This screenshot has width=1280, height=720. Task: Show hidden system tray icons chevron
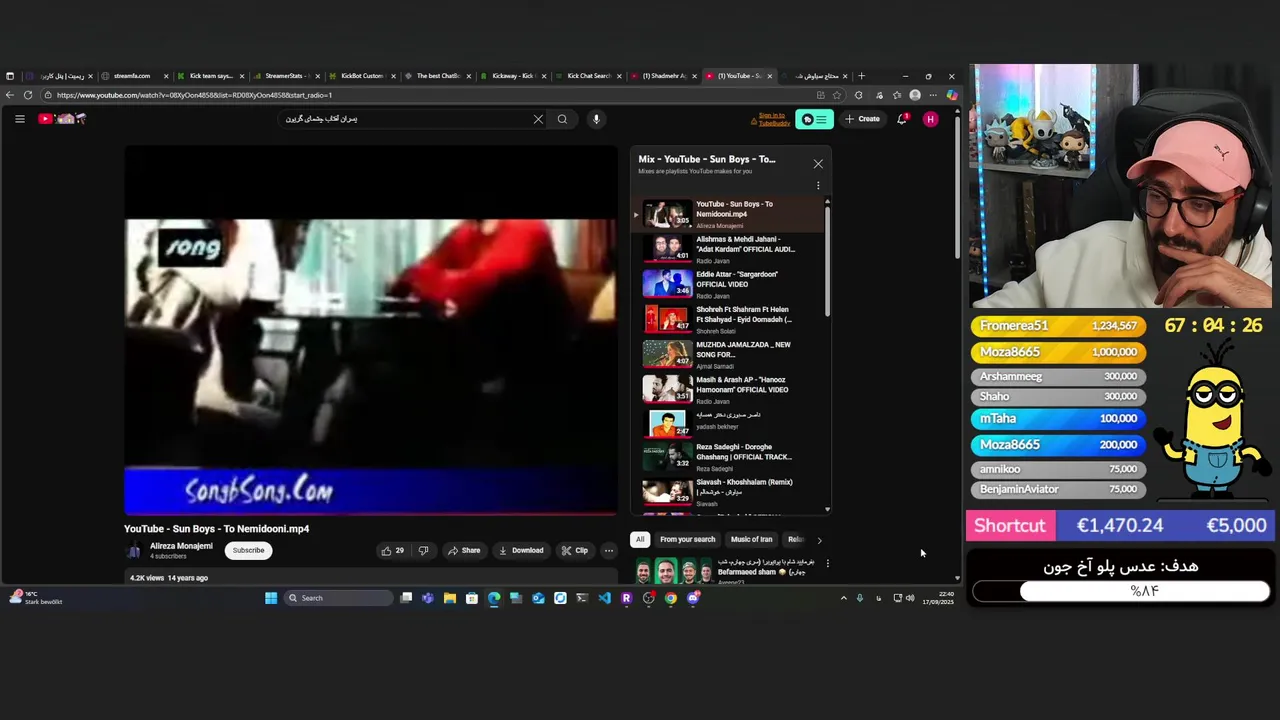[843, 598]
